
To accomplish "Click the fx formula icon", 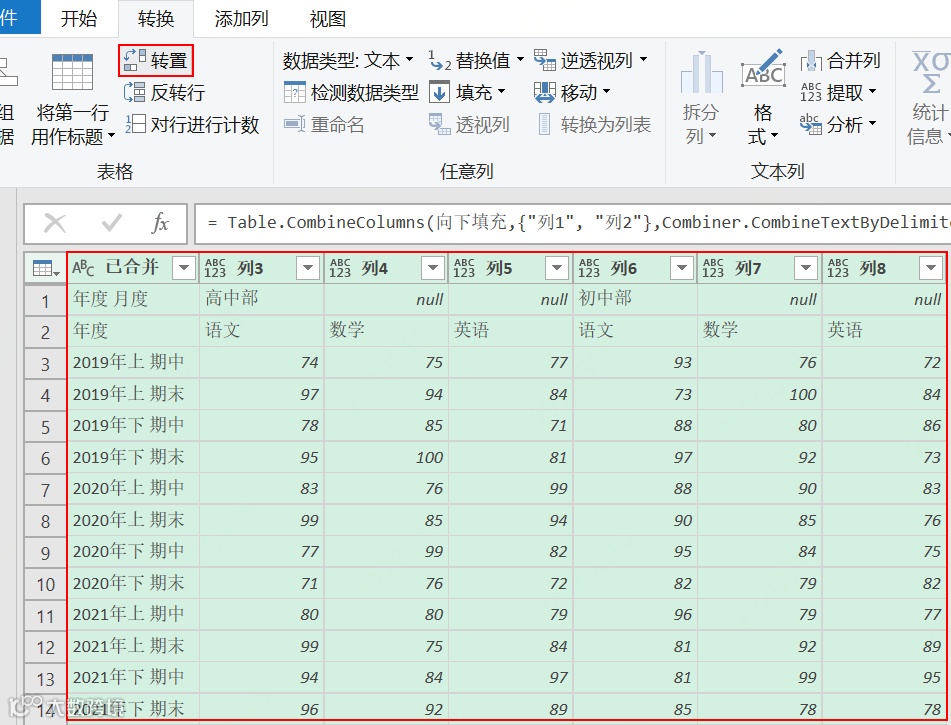I will click(160, 223).
